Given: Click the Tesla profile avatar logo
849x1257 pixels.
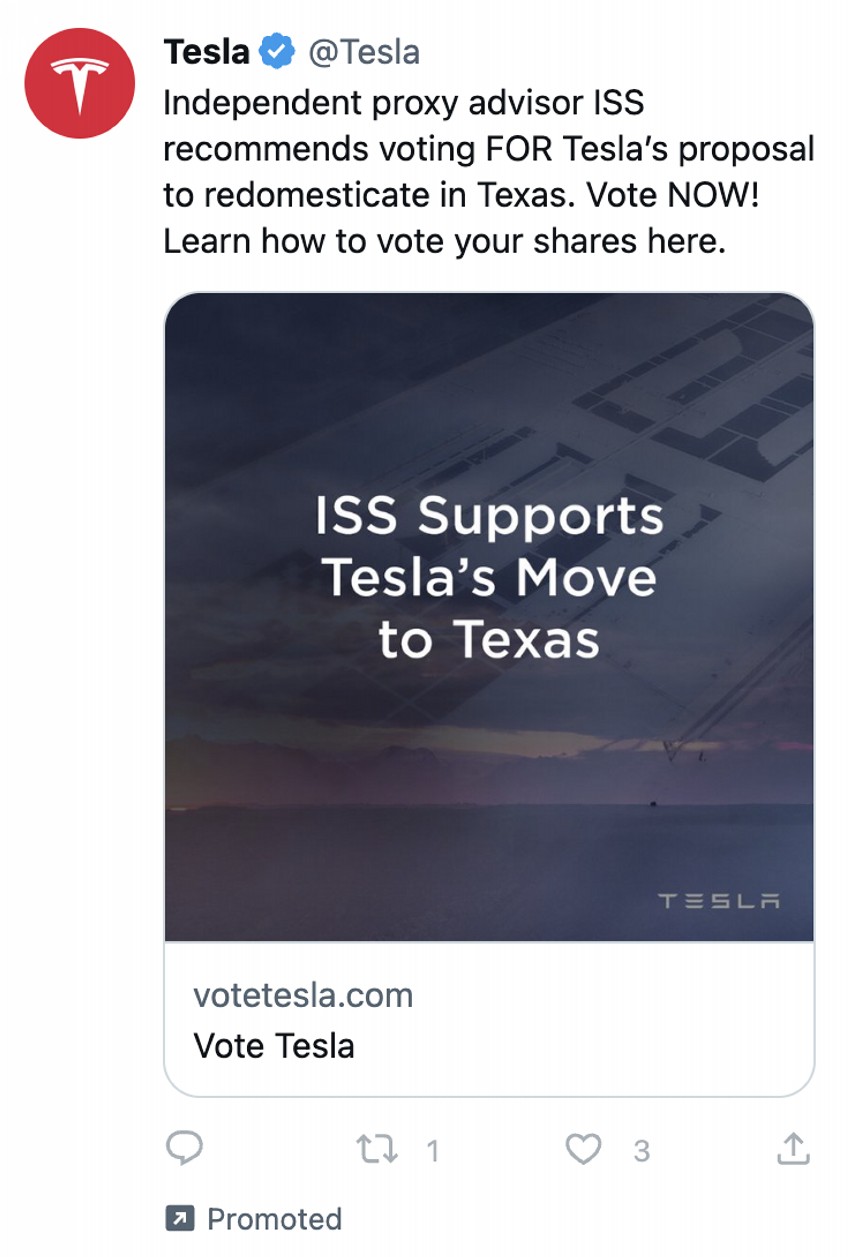Looking at the screenshot, I should 79,83.
